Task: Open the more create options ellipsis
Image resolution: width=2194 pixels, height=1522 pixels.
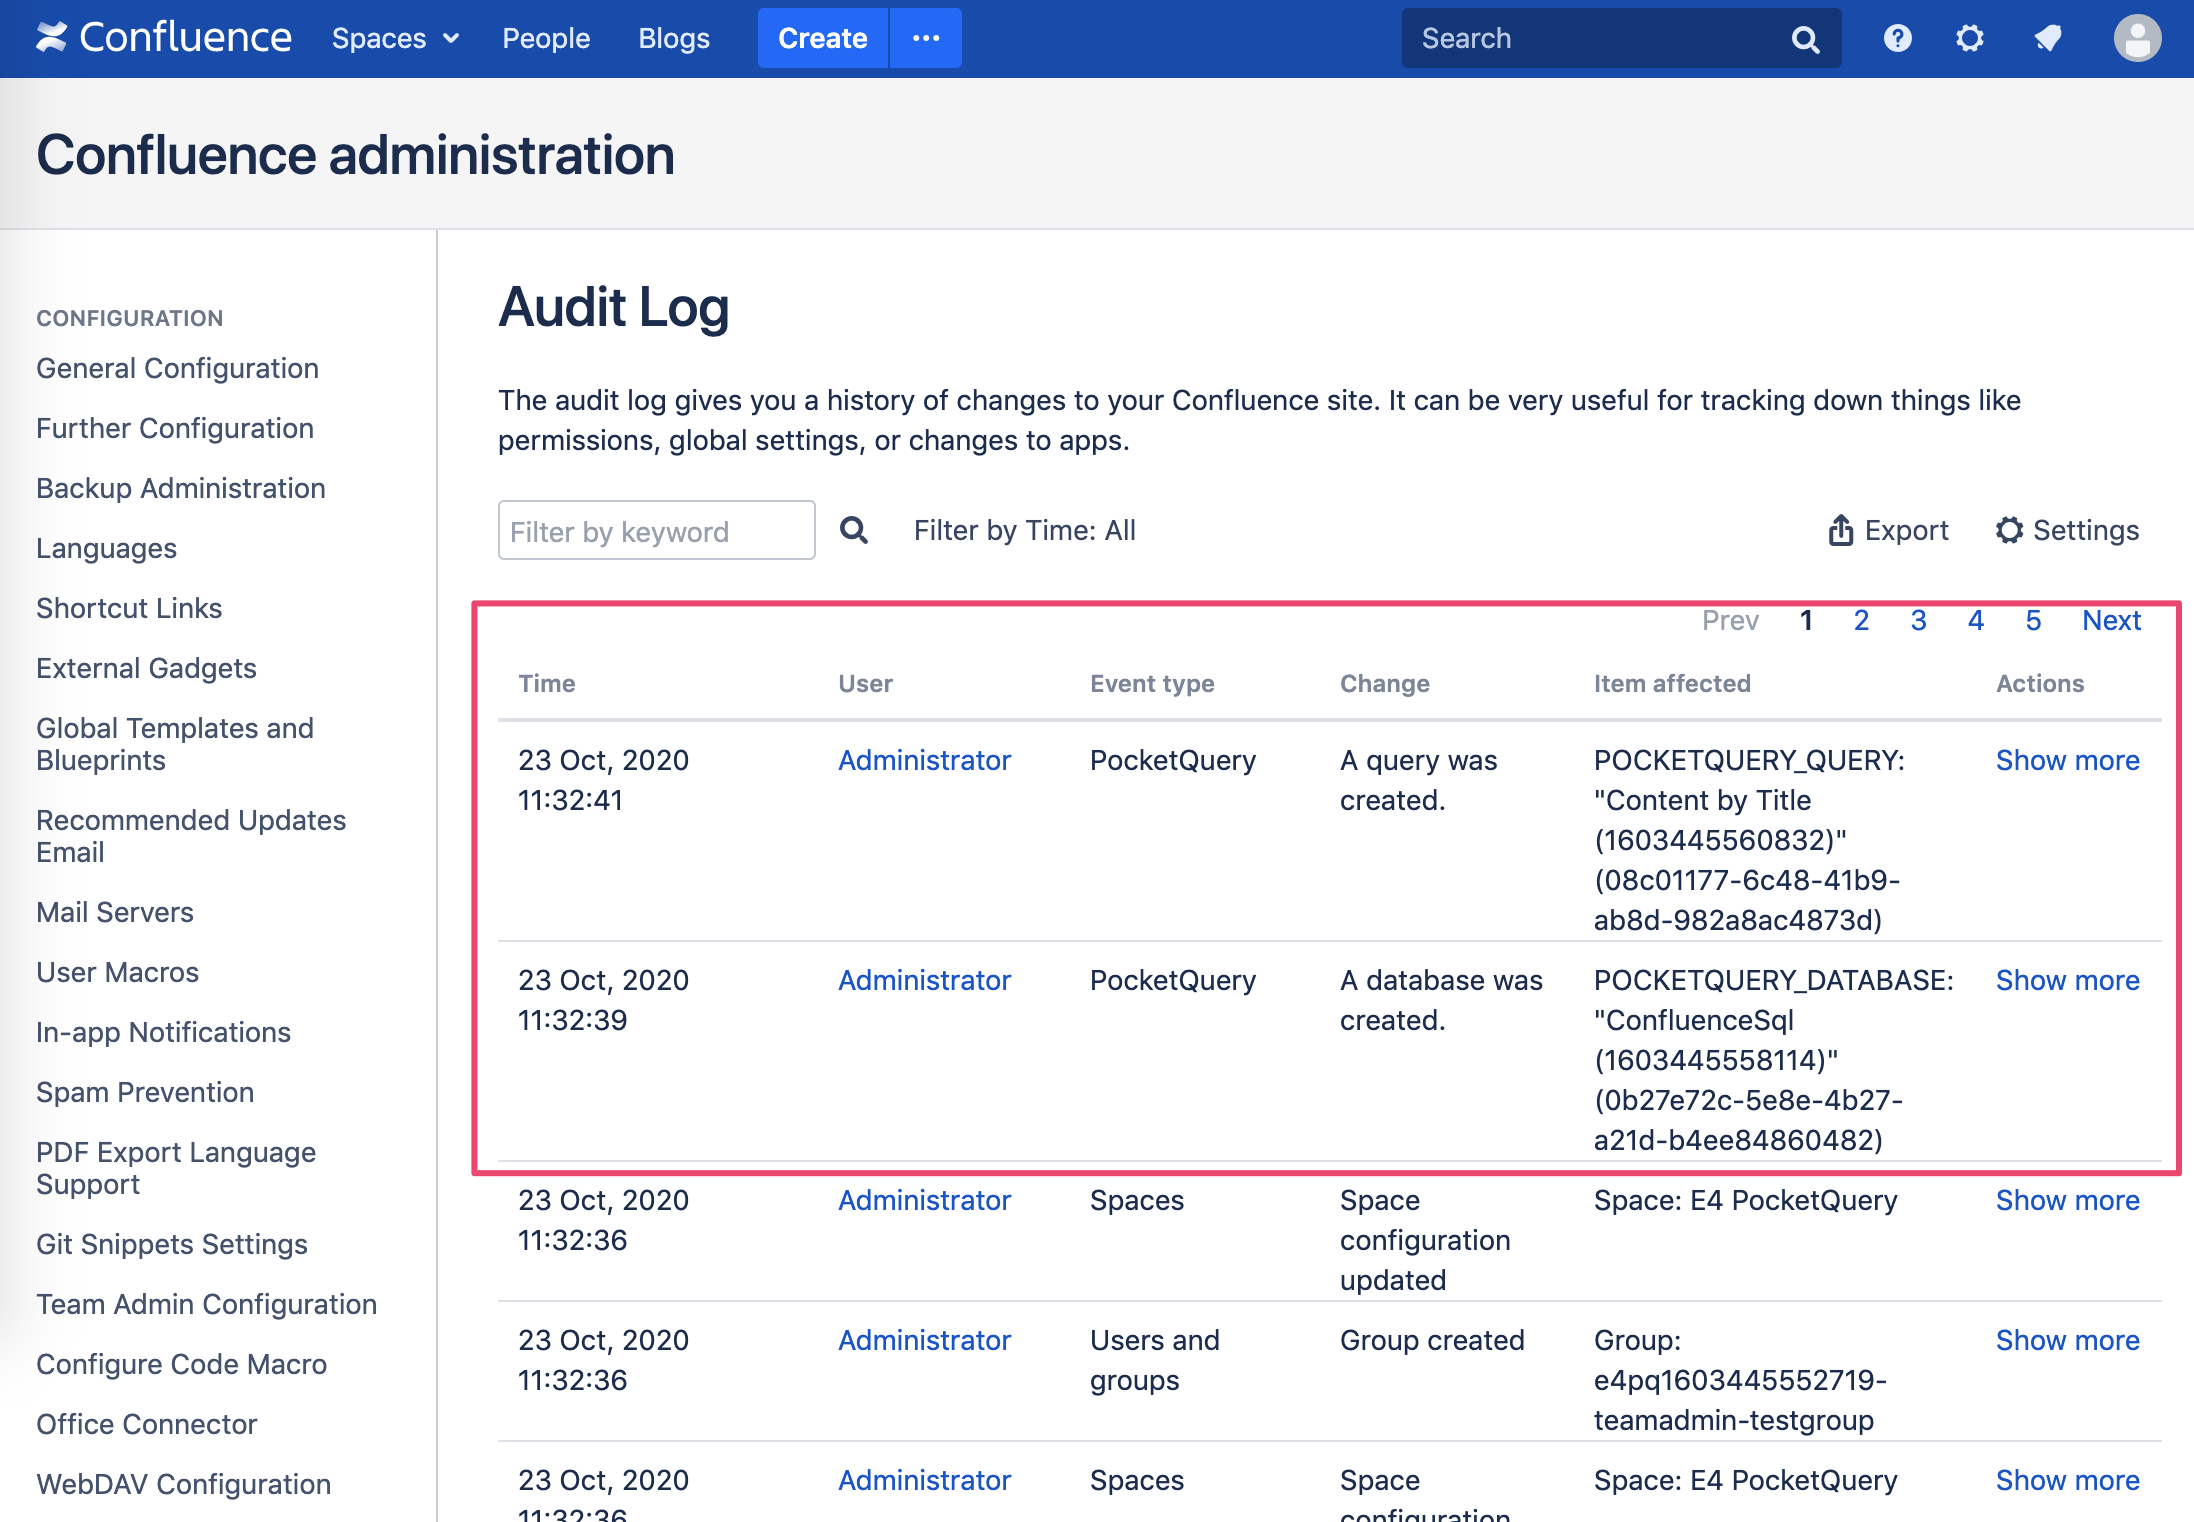Action: pos(926,38)
